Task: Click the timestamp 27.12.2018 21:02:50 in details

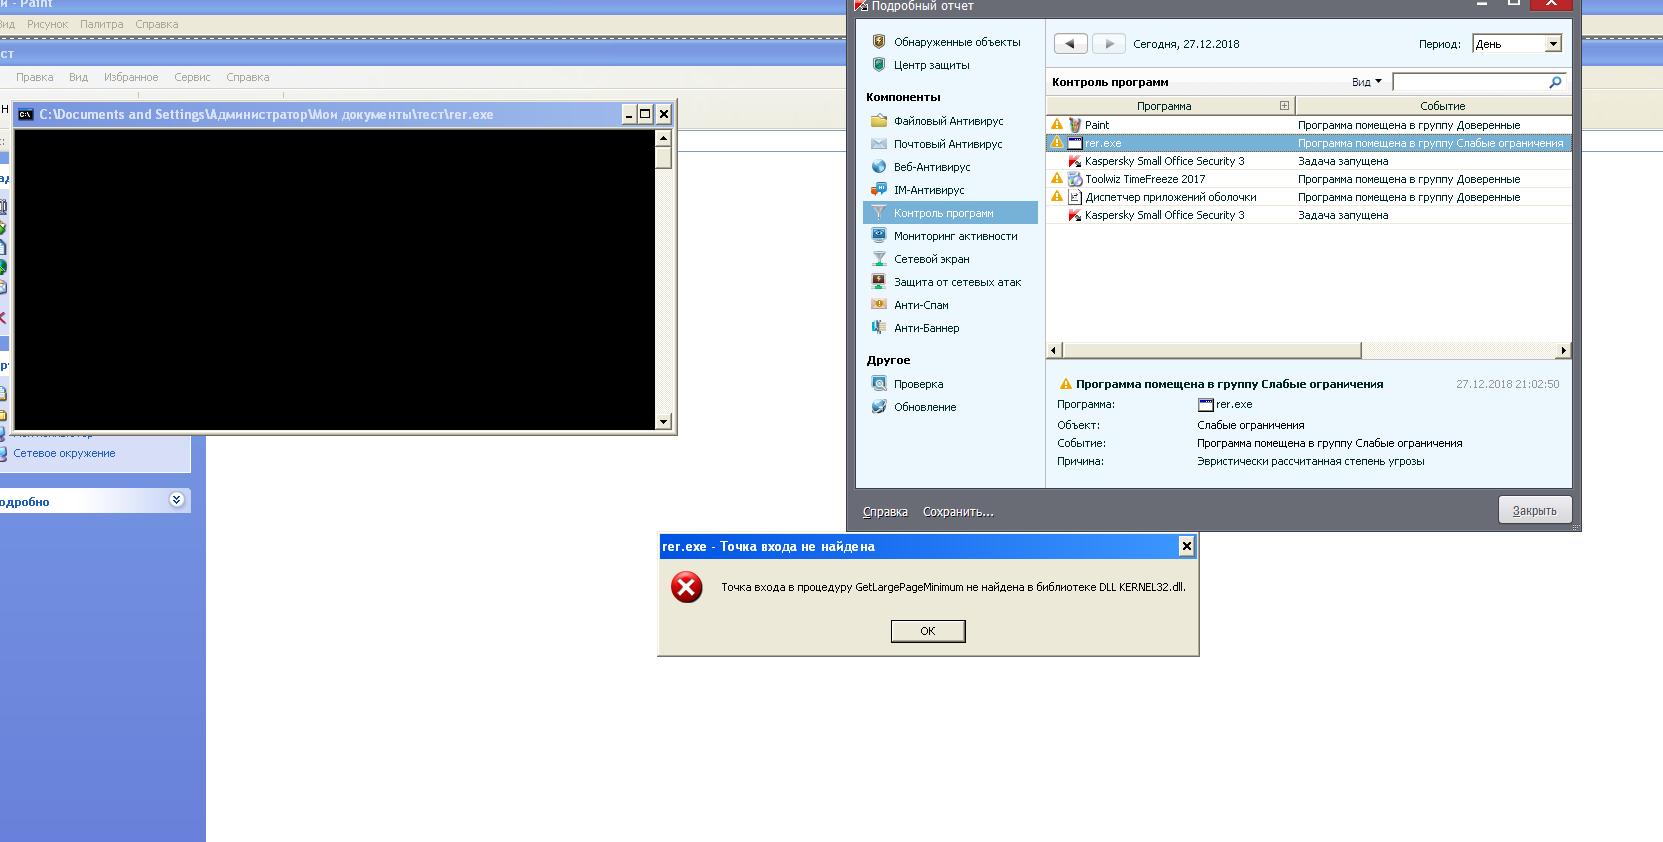Action: click(1507, 384)
